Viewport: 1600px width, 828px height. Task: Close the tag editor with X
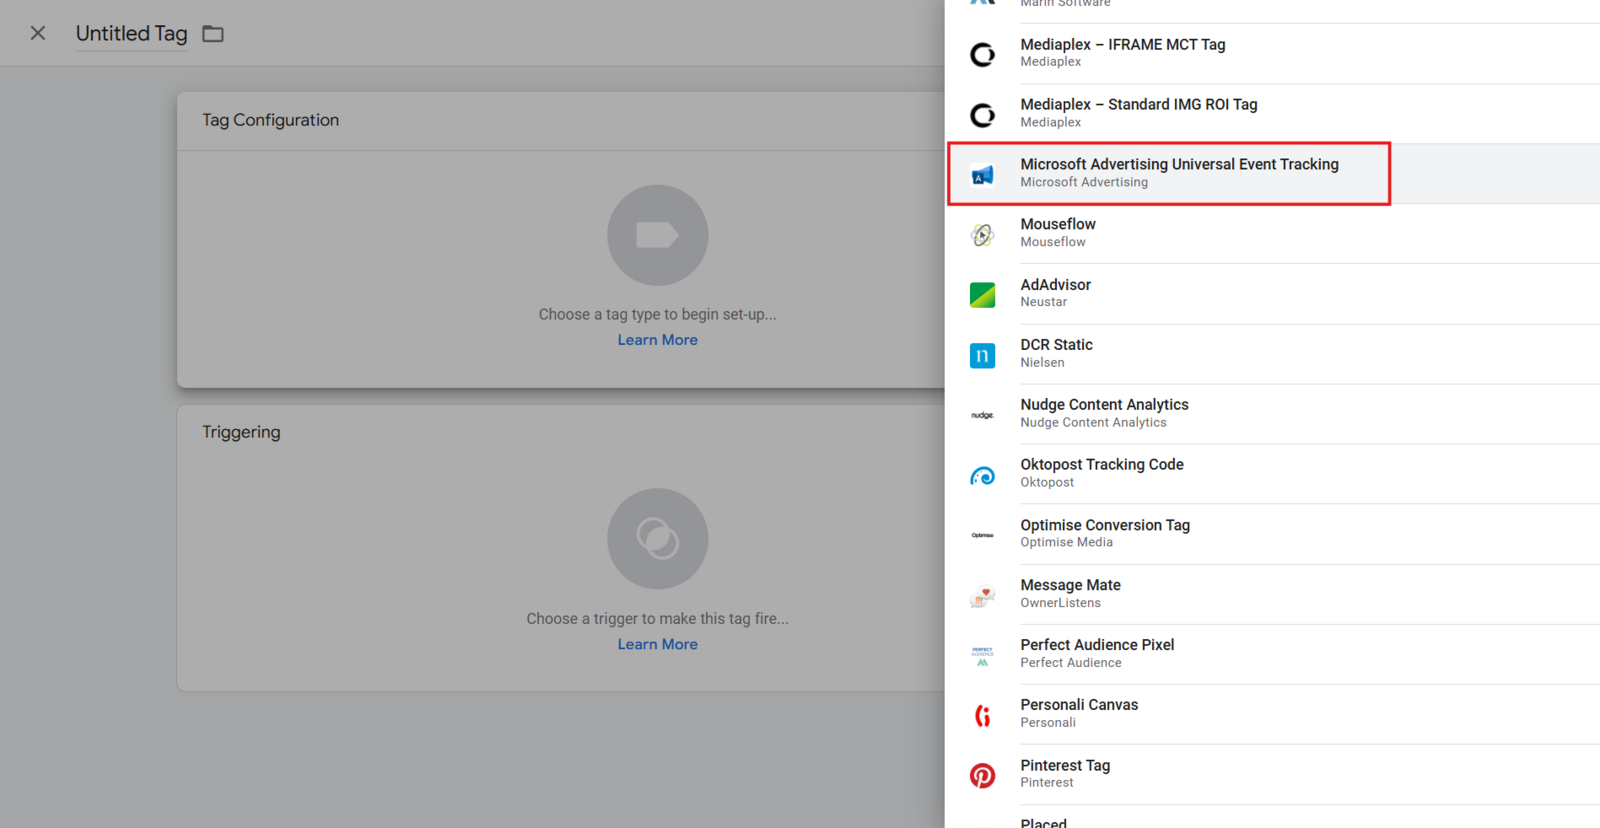tap(38, 33)
